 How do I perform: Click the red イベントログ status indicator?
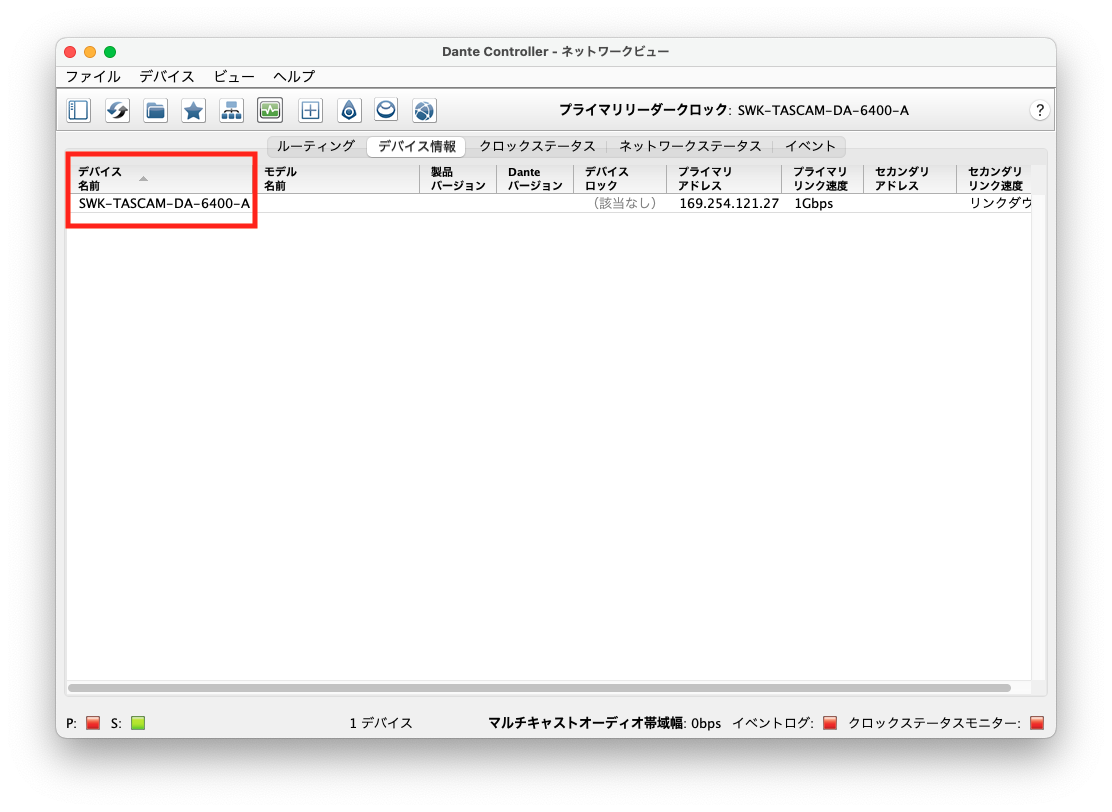pyautogui.click(x=829, y=723)
